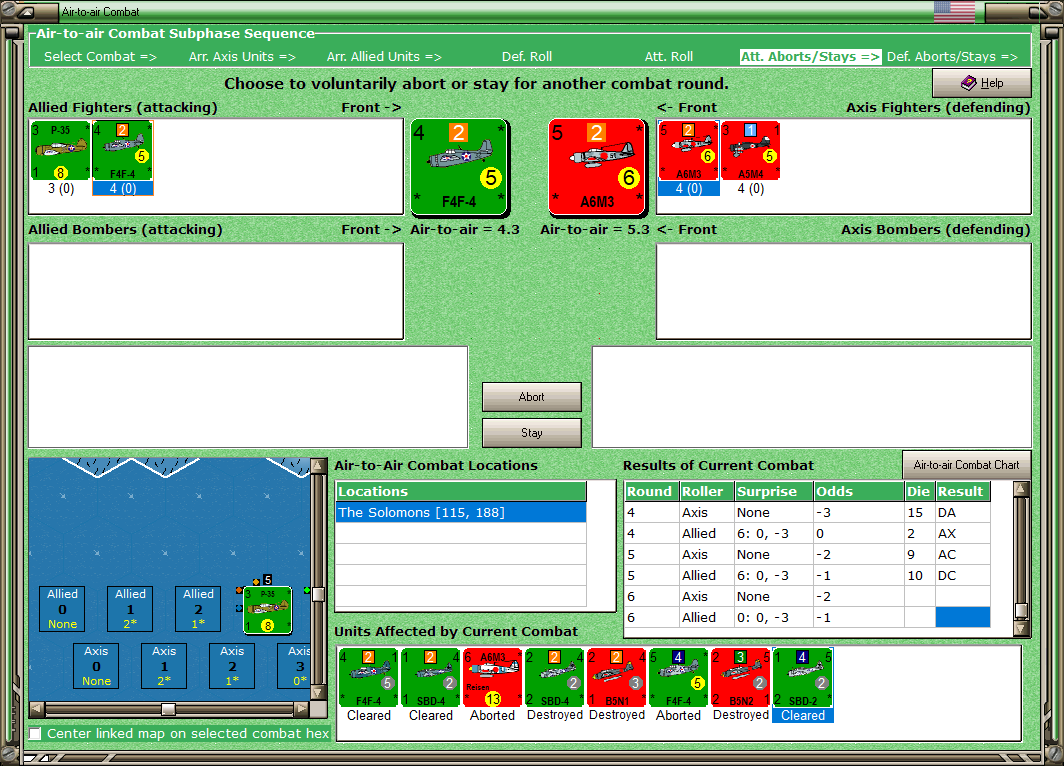Click the map horizontal scrollbar left arrow
The image size is (1064, 766).
(37, 709)
